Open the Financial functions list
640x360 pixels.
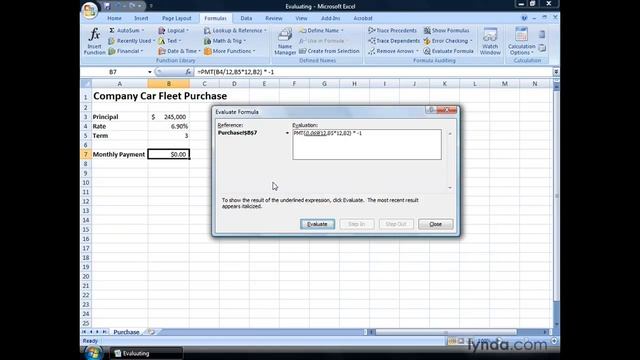tap(126, 51)
